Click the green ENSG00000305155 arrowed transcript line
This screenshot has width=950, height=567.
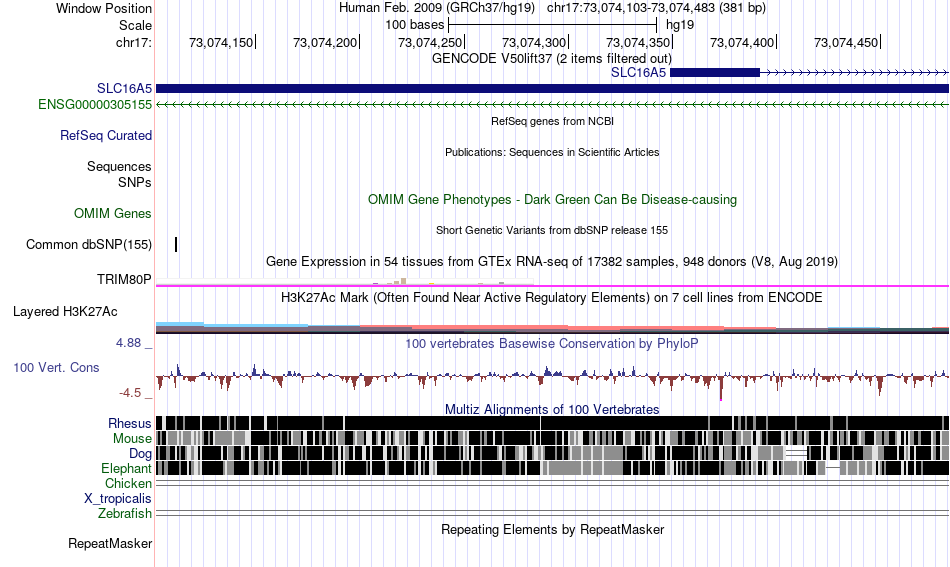pyautogui.click(x=553, y=105)
